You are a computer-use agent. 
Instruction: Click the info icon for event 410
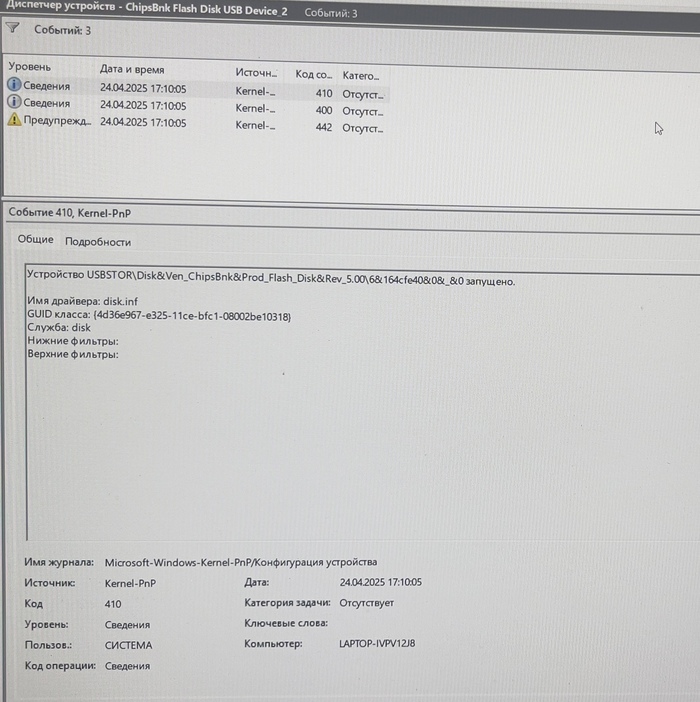coord(14,87)
